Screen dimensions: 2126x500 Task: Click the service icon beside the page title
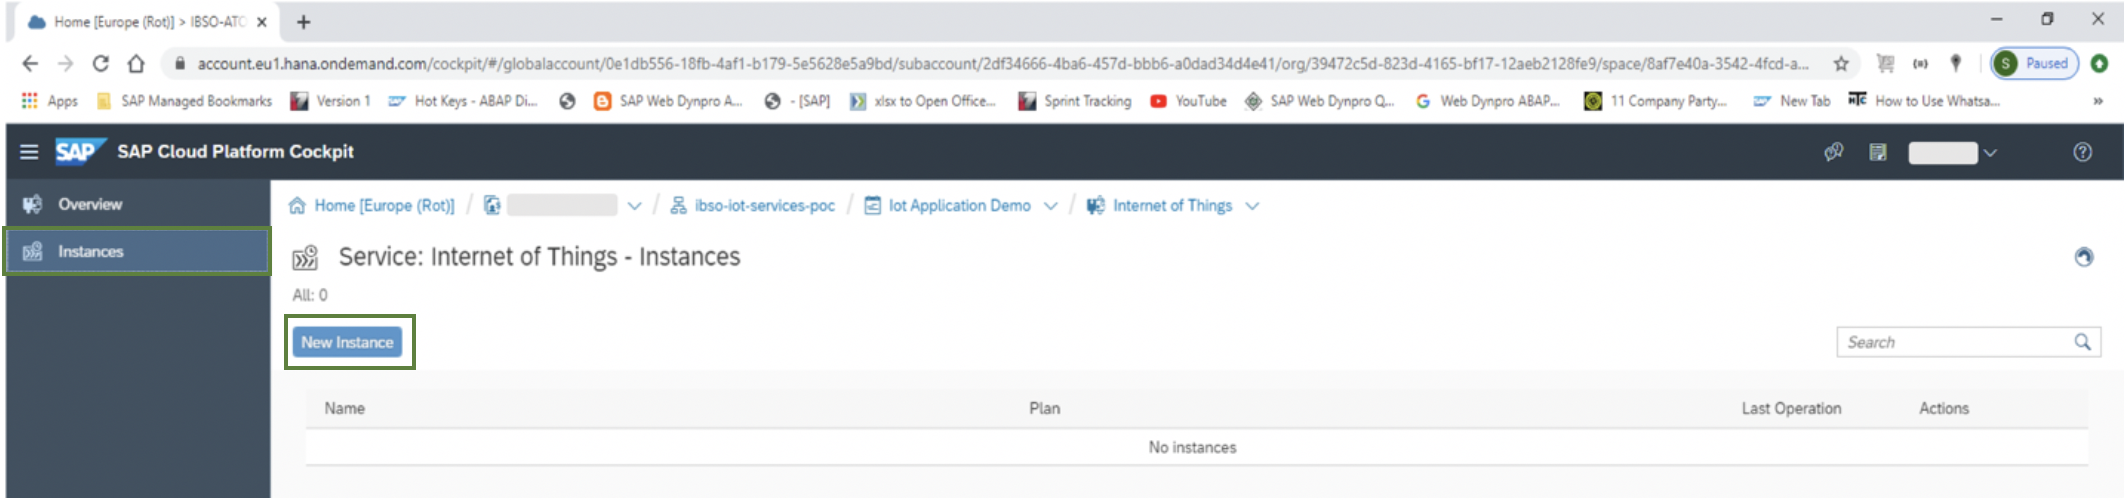point(305,258)
